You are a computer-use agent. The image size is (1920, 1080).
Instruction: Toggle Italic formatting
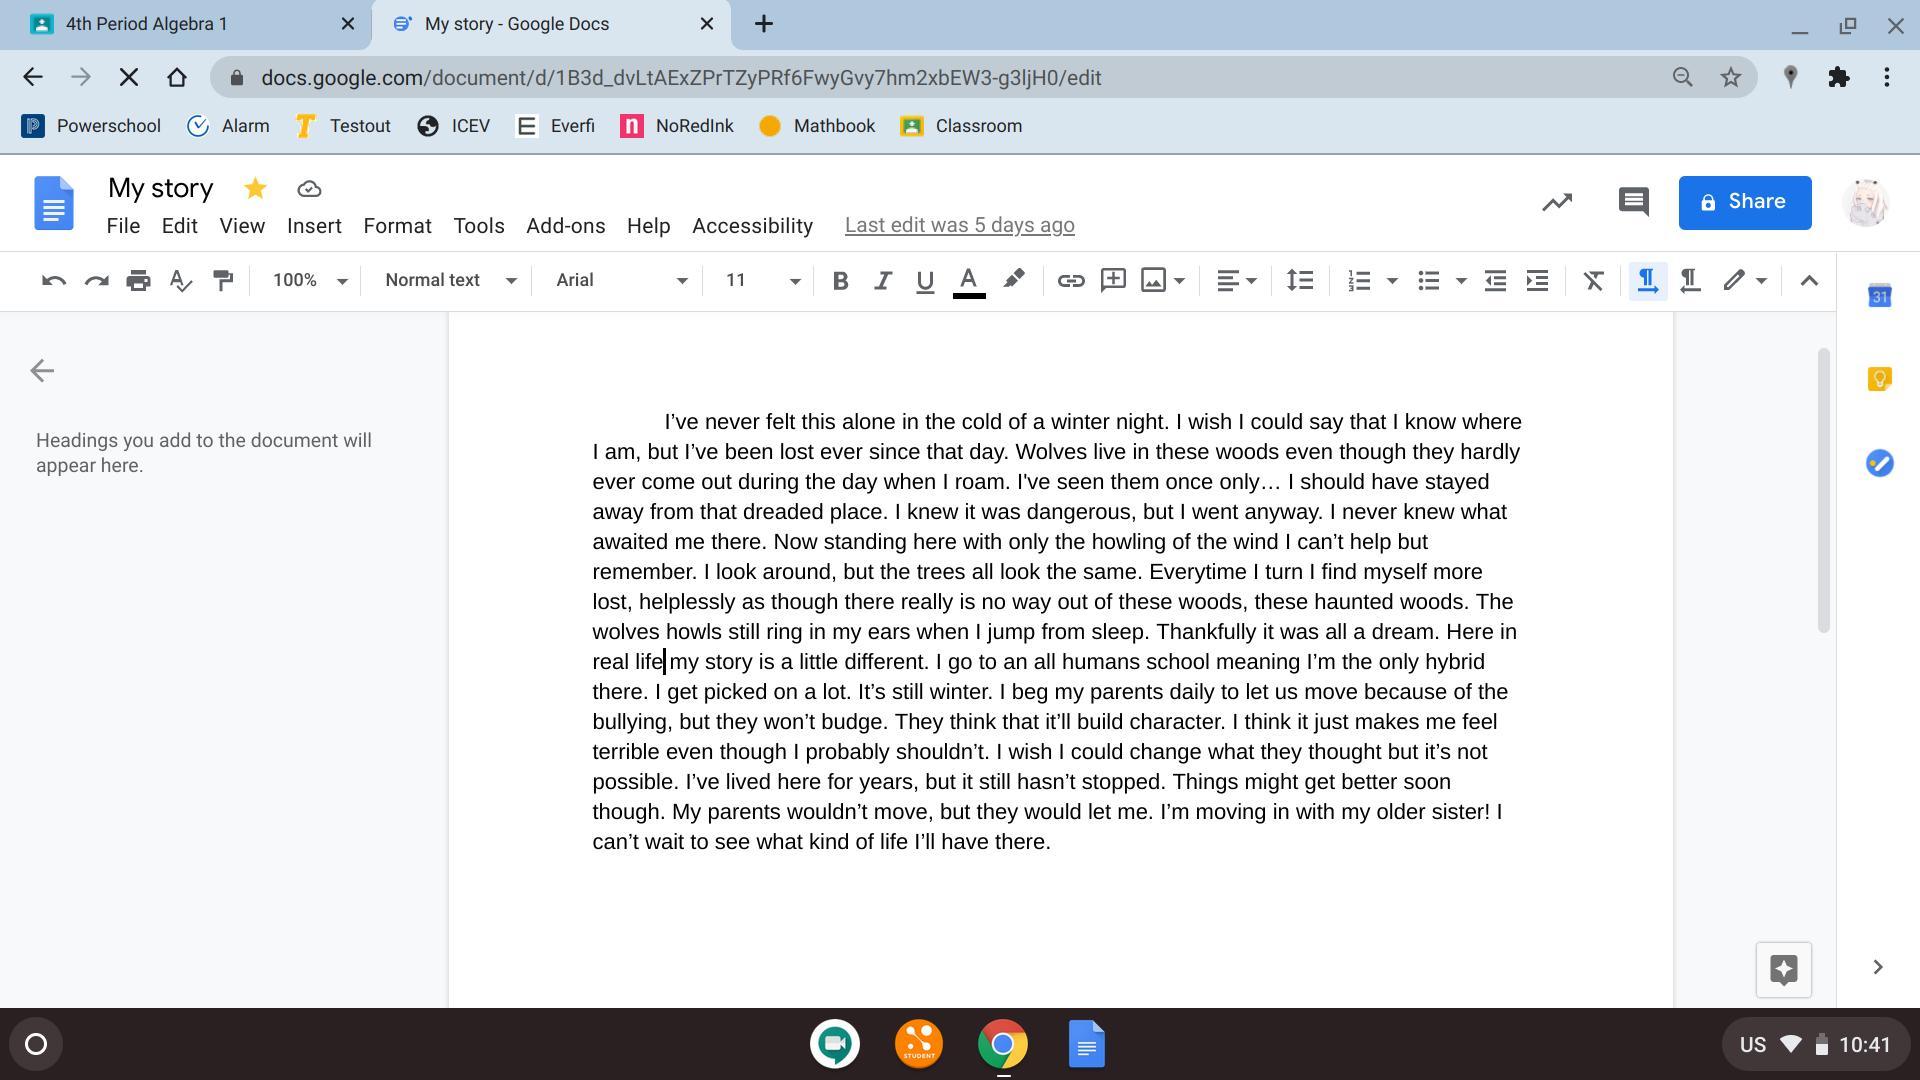point(882,281)
